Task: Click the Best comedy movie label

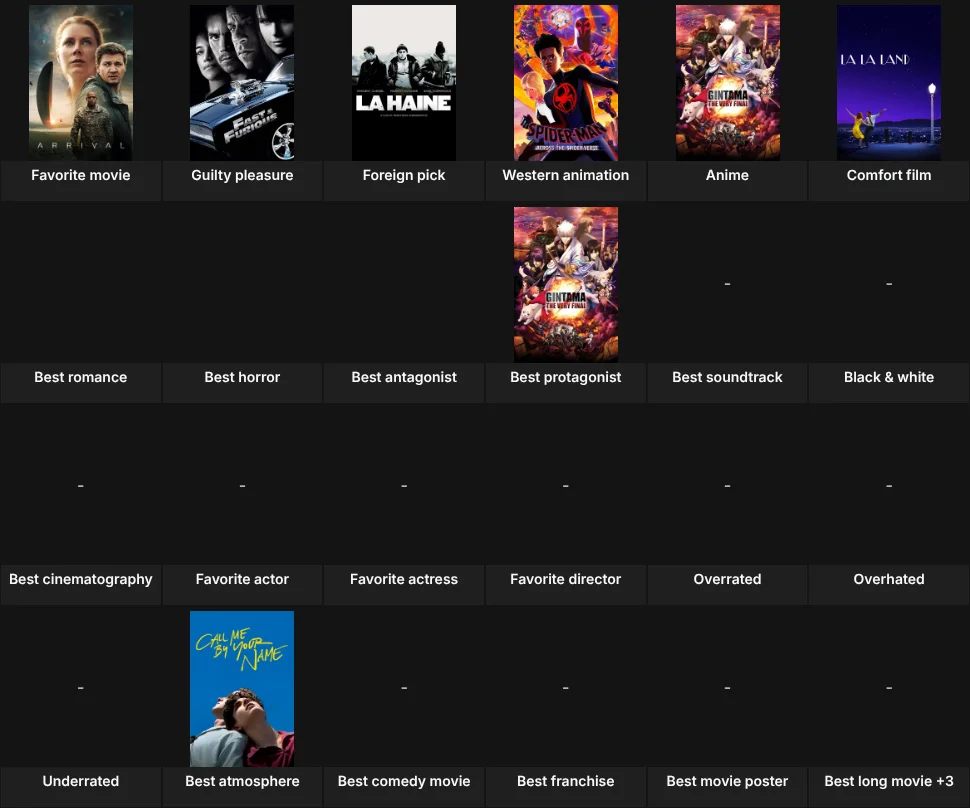Action: click(404, 781)
